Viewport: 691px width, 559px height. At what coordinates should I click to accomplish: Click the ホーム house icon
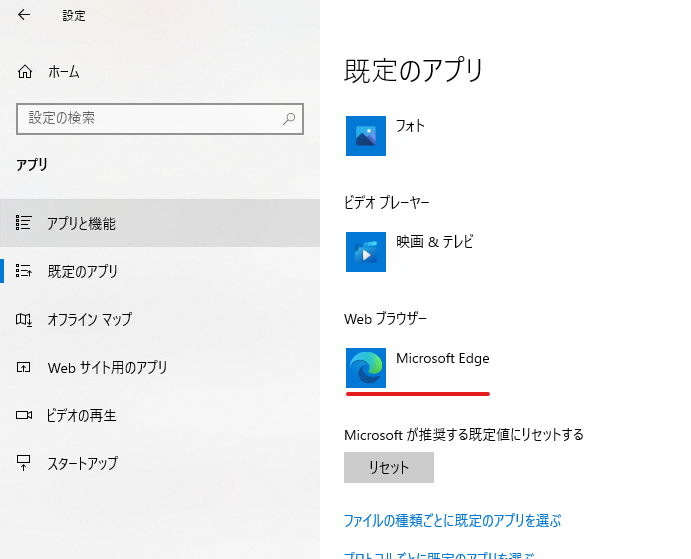click(25, 72)
